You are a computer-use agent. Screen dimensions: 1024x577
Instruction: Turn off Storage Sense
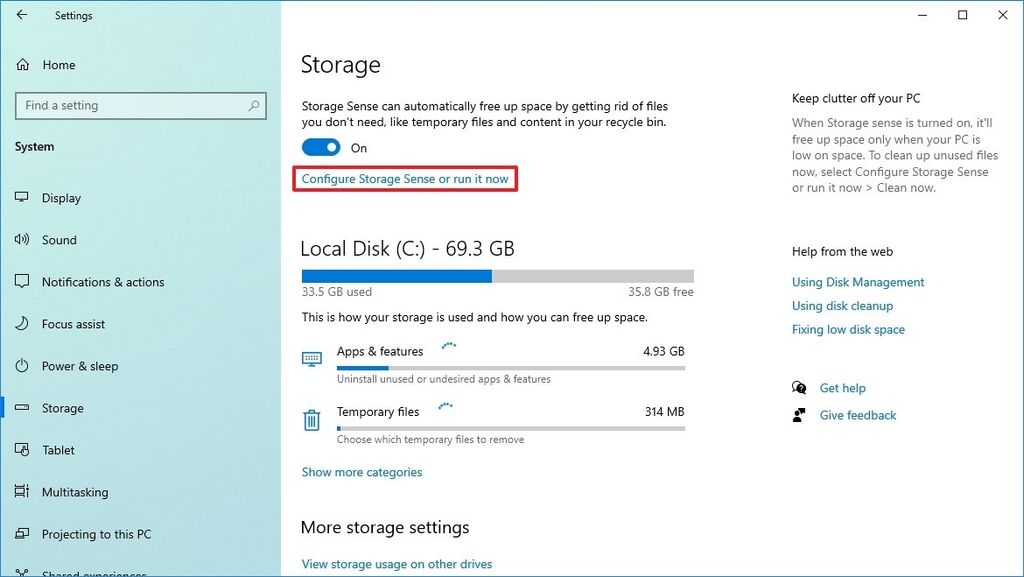(320, 146)
